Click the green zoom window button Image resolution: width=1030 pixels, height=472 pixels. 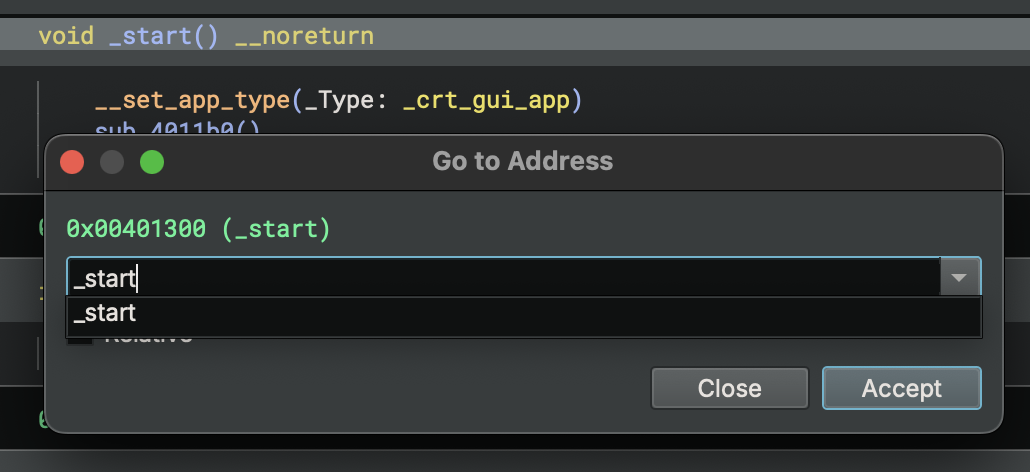pyautogui.click(x=152, y=162)
